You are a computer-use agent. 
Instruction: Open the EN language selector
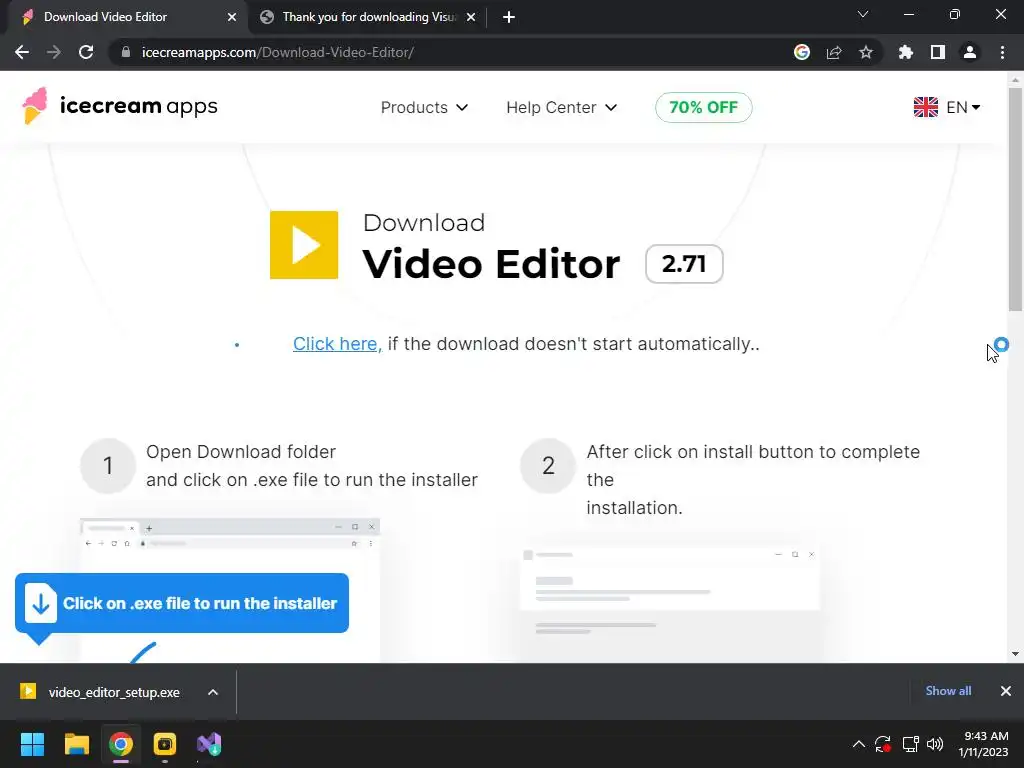[947, 107]
